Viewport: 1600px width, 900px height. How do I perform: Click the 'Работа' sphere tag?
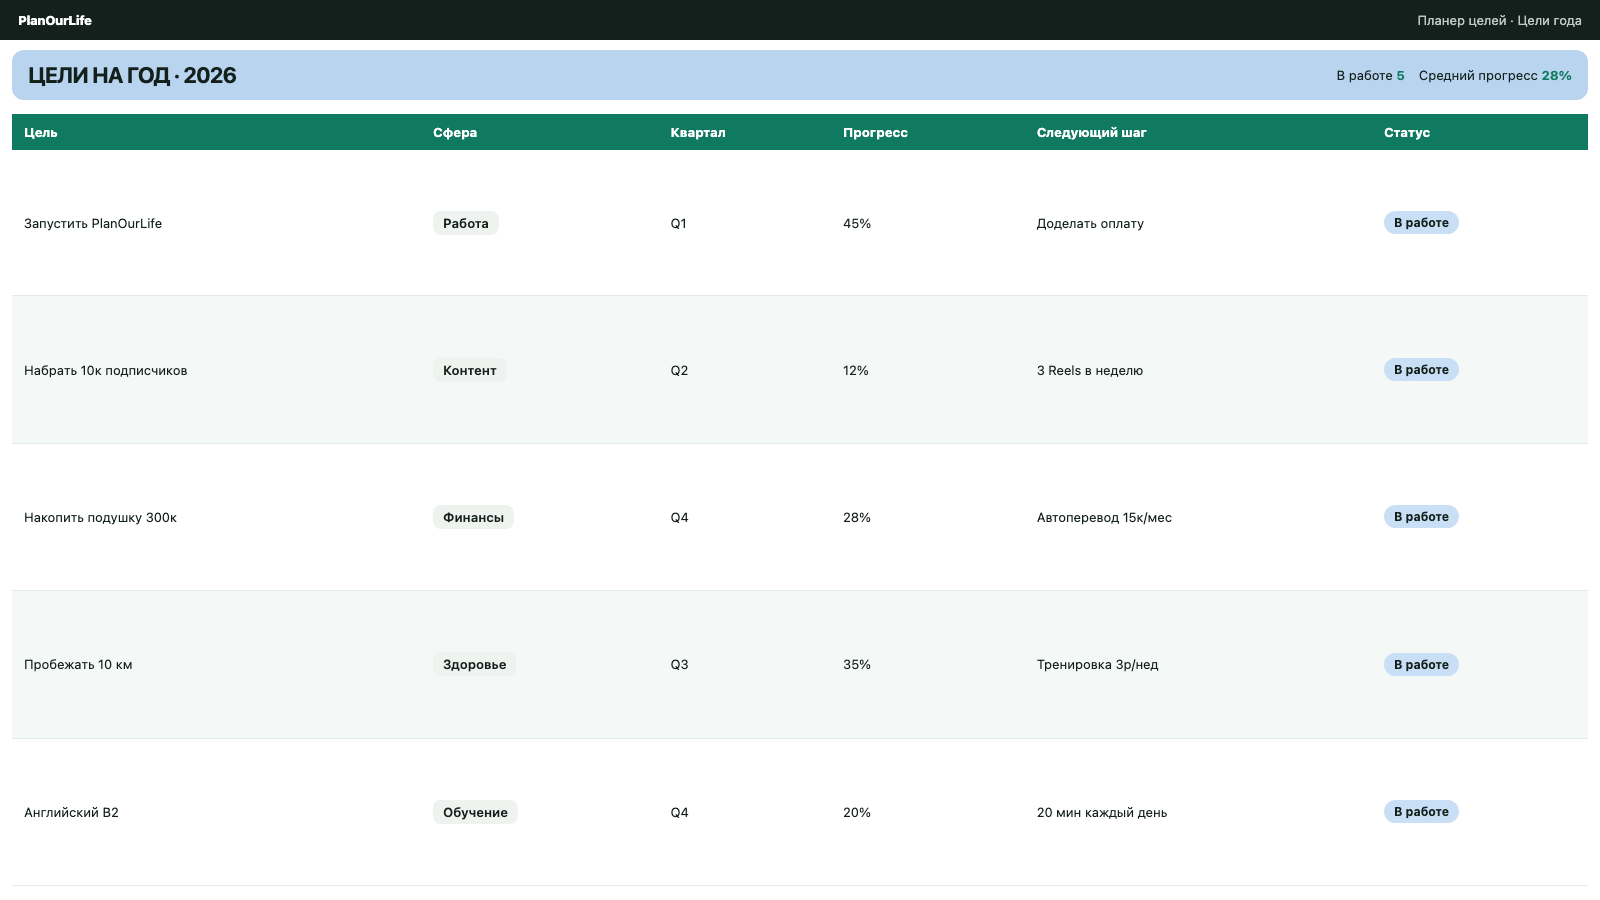(466, 223)
